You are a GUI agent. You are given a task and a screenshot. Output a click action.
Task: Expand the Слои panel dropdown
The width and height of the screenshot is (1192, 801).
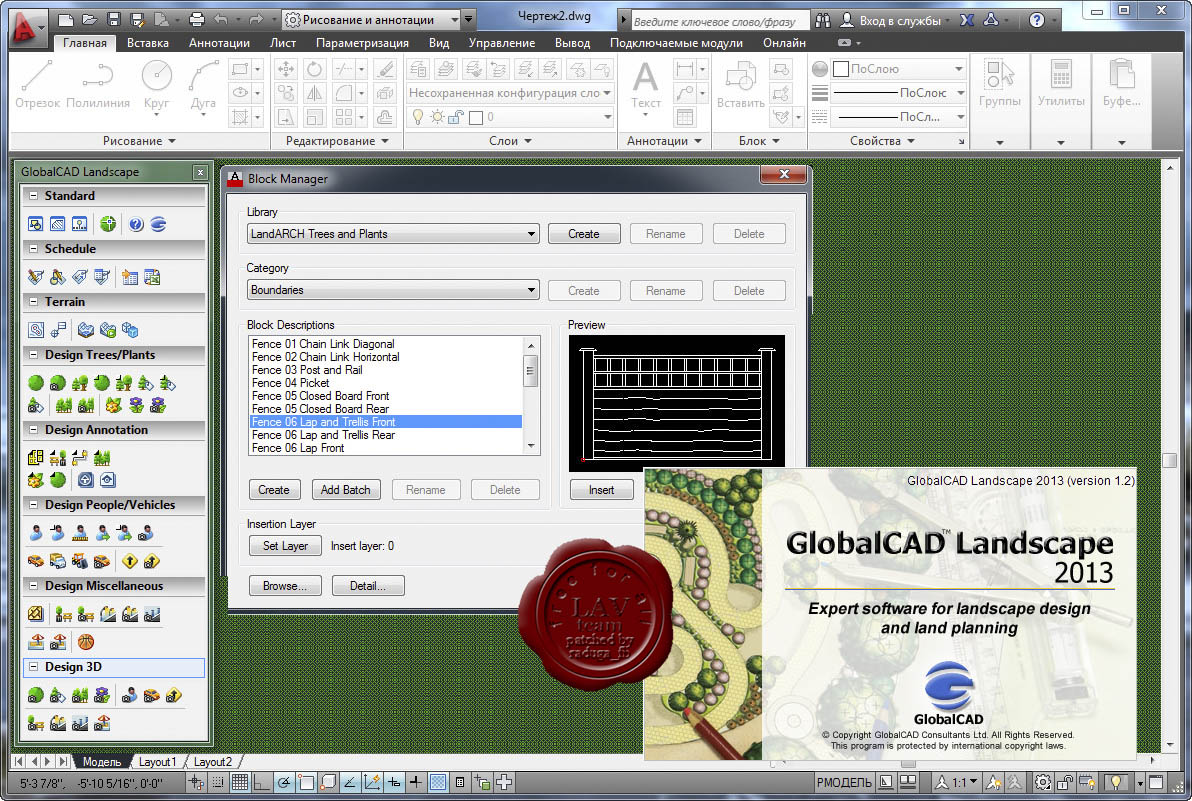(510, 141)
